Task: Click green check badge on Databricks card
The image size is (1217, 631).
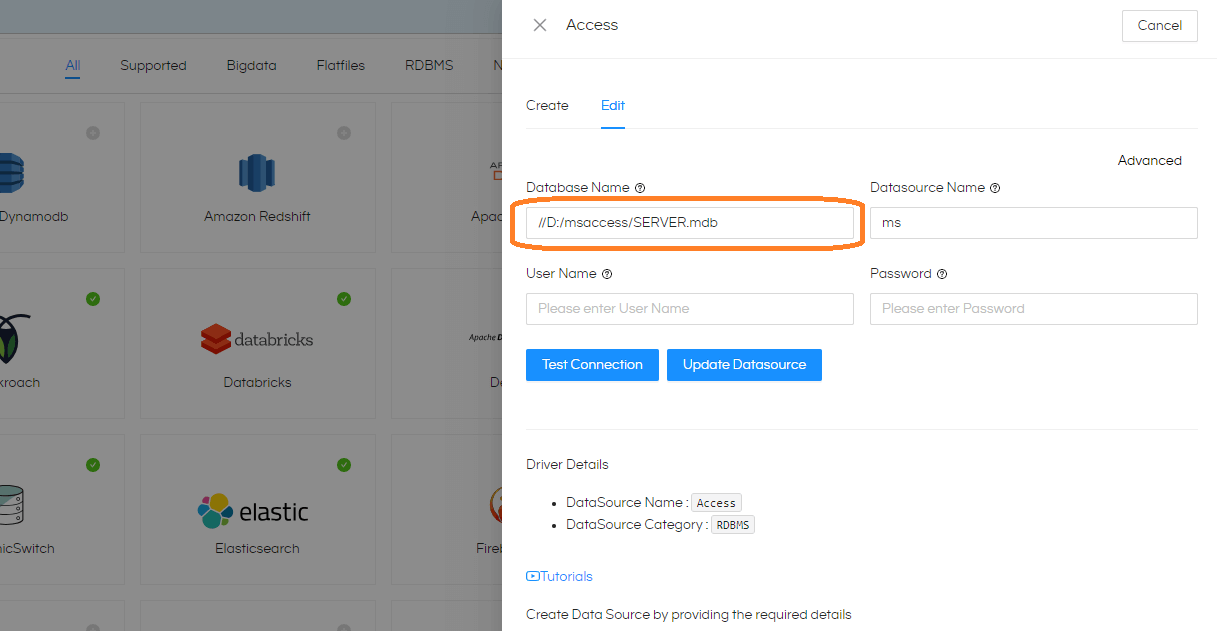Action: (x=344, y=299)
